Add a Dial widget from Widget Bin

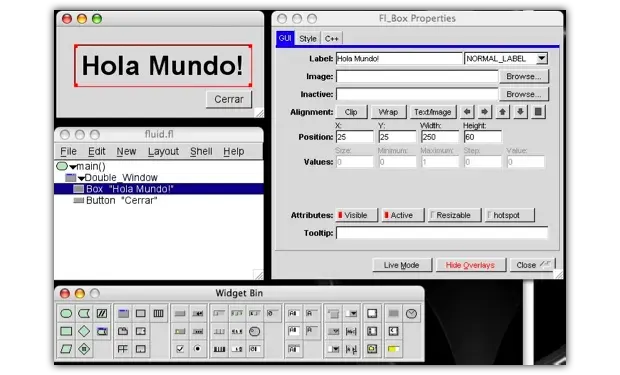click(255, 331)
